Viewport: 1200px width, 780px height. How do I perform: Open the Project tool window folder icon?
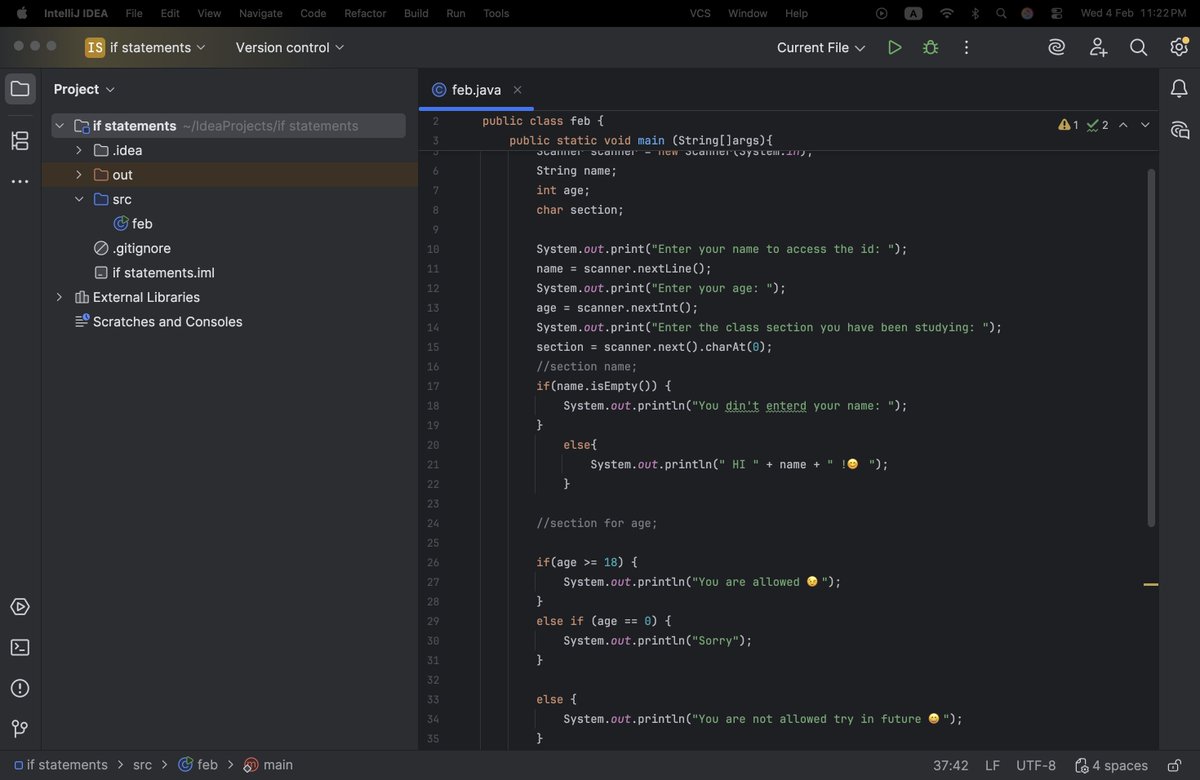coord(20,89)
